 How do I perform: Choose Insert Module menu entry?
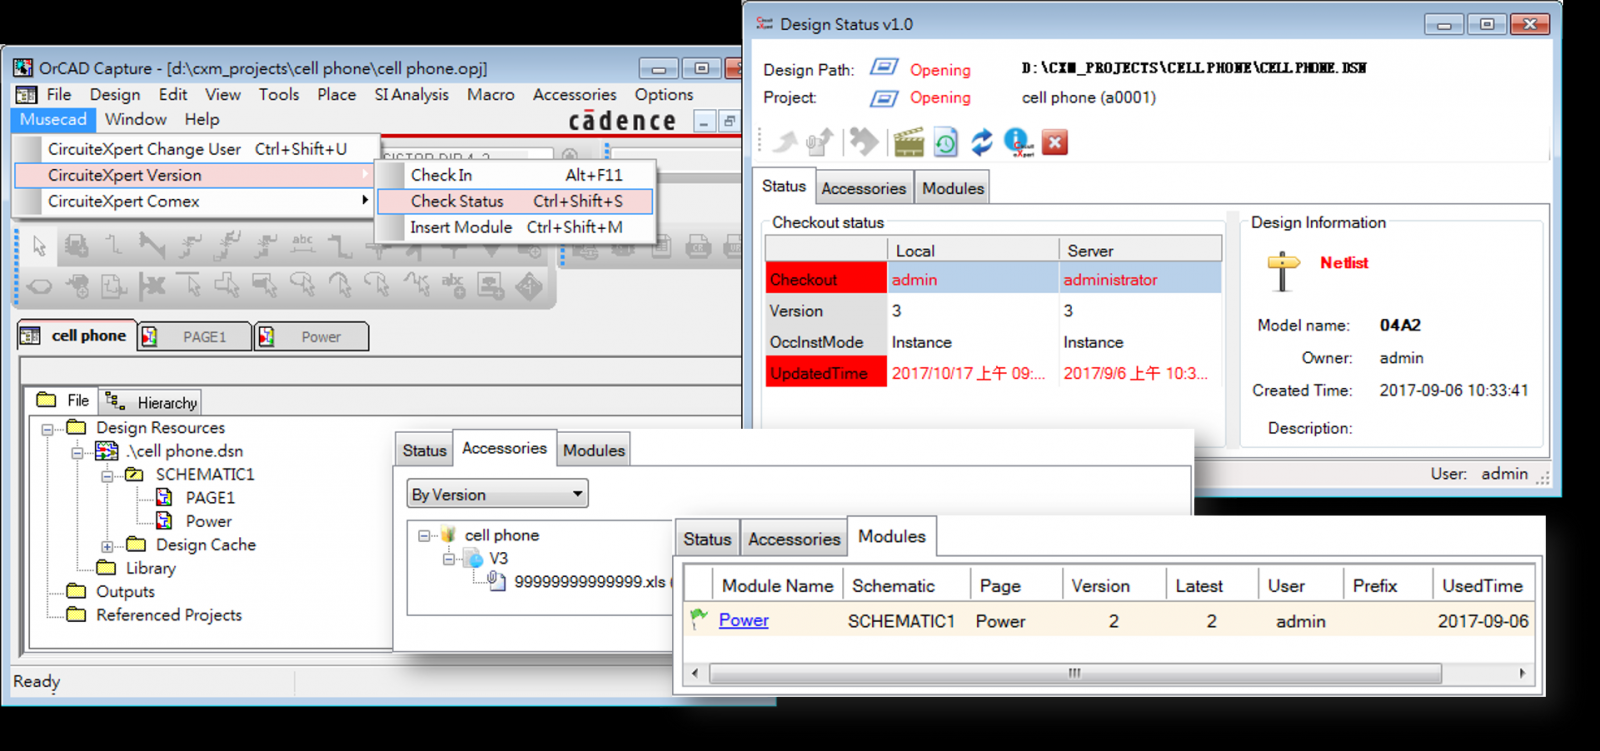coord(515,227)
